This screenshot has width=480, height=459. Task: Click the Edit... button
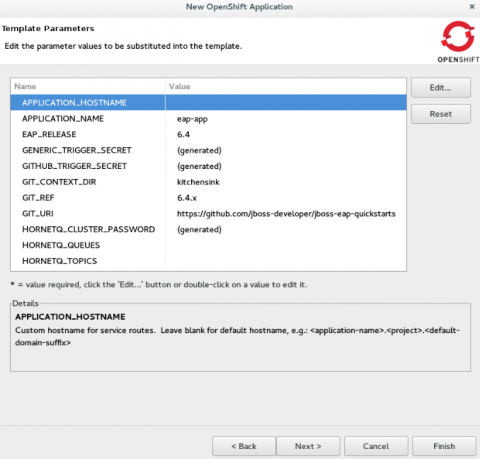[441, 88]
